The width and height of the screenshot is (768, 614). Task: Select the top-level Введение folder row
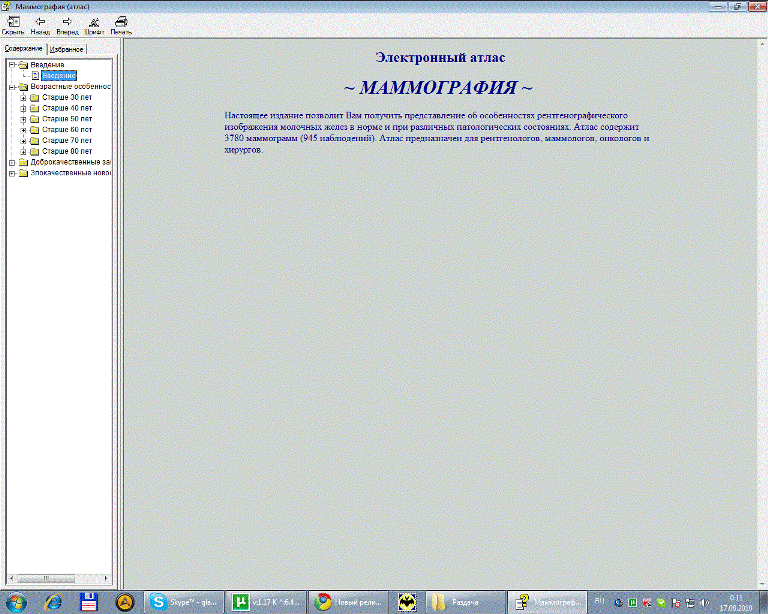pos(47,65)
